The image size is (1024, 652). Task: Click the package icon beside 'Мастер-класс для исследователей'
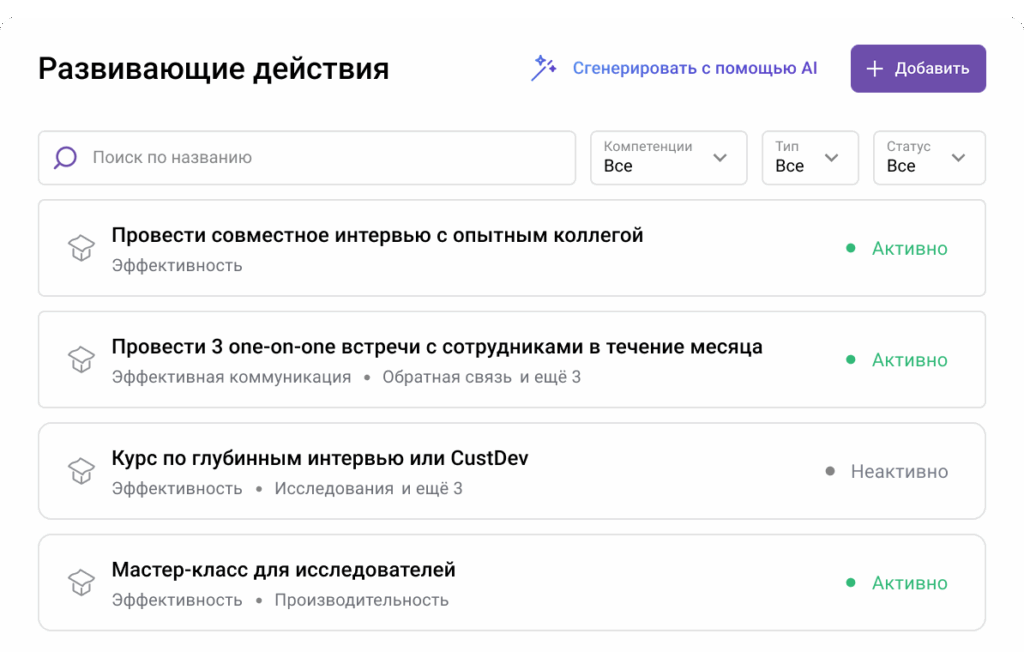pyautogui.click(x=79, y=582)
